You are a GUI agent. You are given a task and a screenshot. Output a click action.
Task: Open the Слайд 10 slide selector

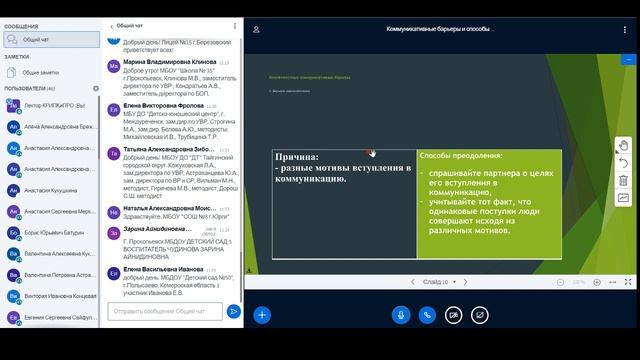(x=439, y=282)
